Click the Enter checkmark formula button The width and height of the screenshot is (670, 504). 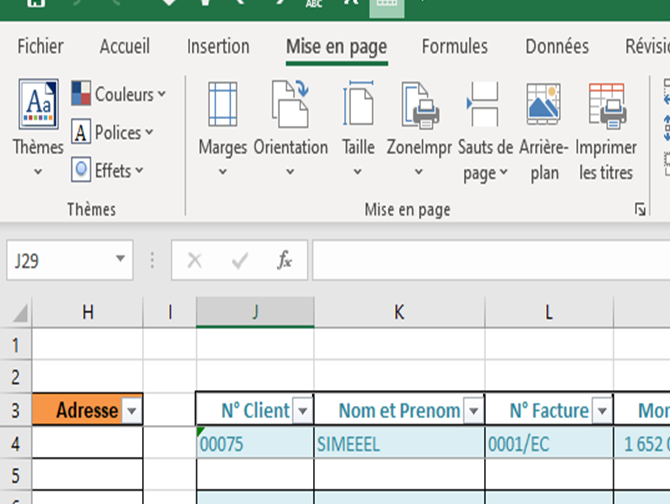tap(240, 260)
